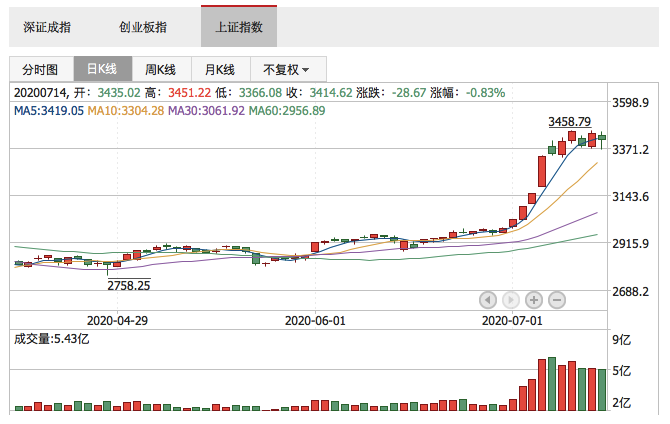Click the low price 3366.08 value
Viewport: 670px width, 424px height.
tap(260, 93)
